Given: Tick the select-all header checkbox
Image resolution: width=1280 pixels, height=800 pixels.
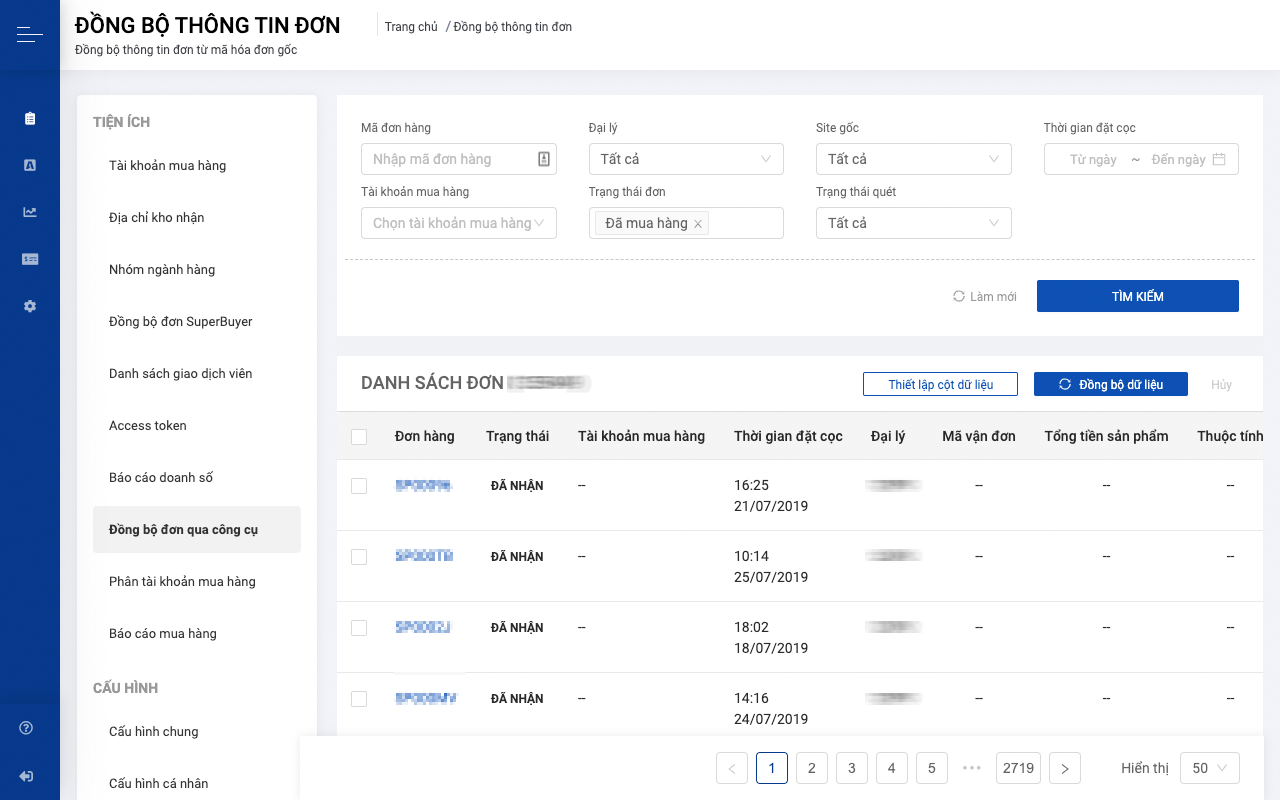Looking at the screenshot, I should pyautogui.click(x=359, y=437).
